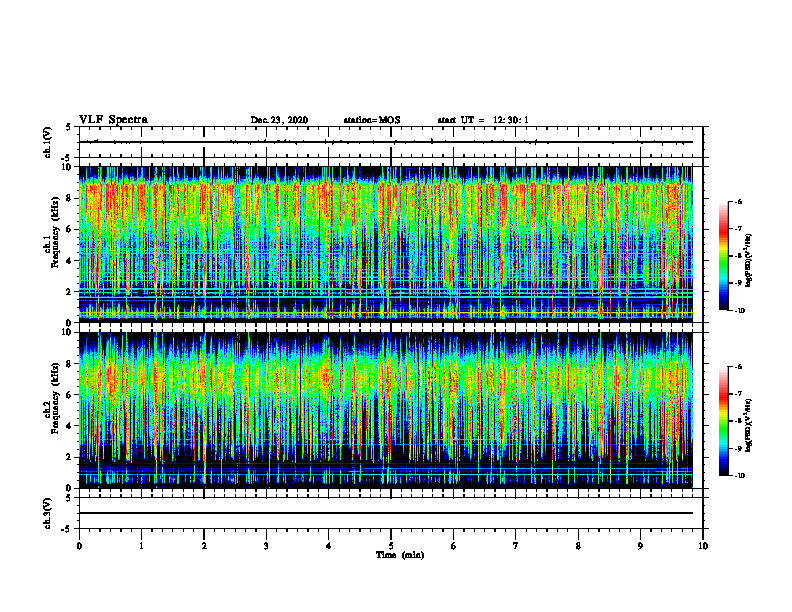Click the '-10' value on ch.2 color scale

coord(740,476)
